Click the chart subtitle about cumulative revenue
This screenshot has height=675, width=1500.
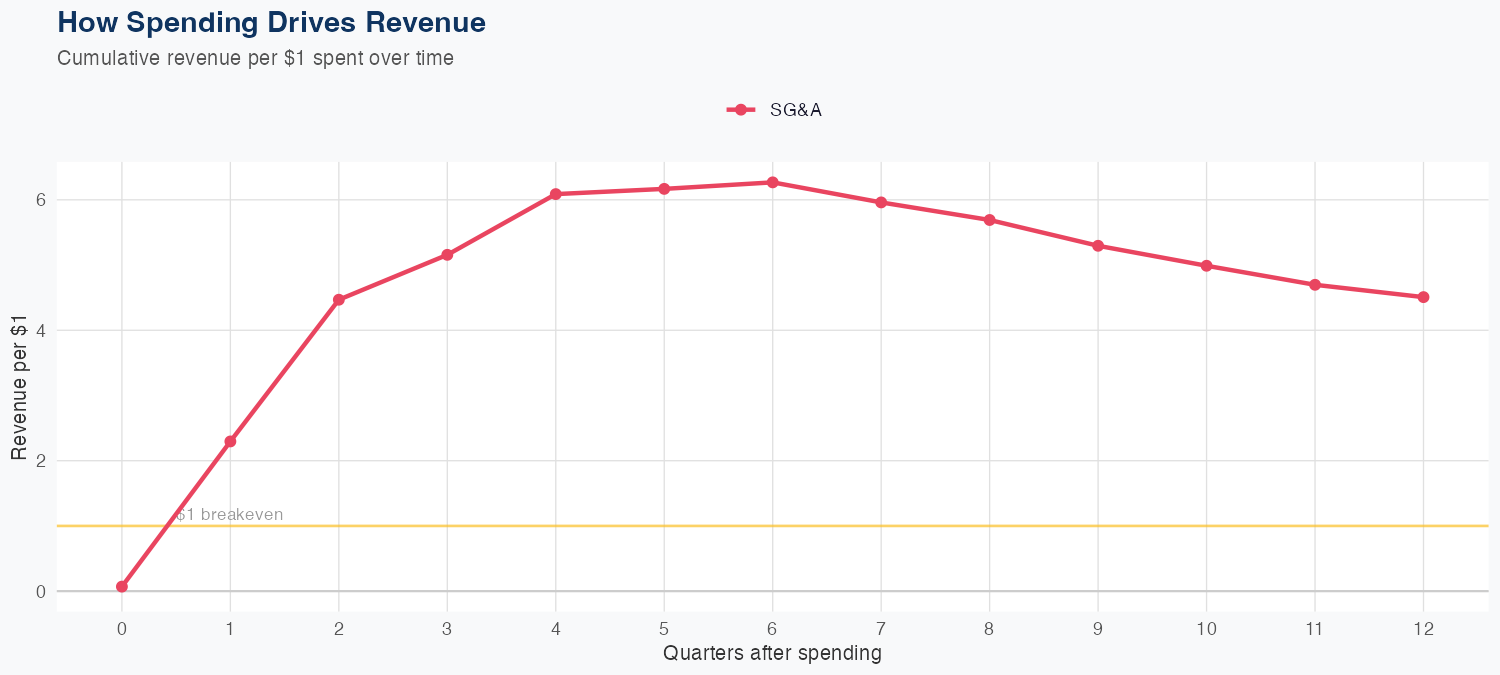[255, 58]
